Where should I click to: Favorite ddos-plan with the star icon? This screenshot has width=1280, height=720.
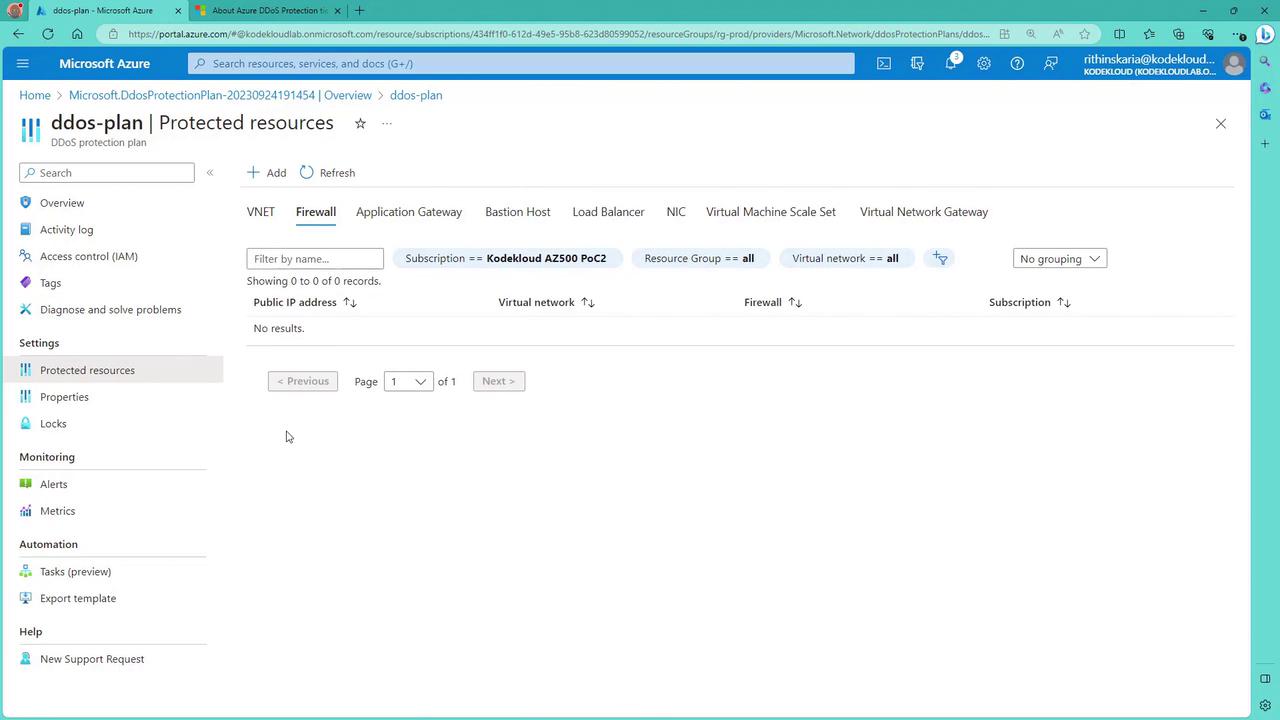[x=360, y=123]
